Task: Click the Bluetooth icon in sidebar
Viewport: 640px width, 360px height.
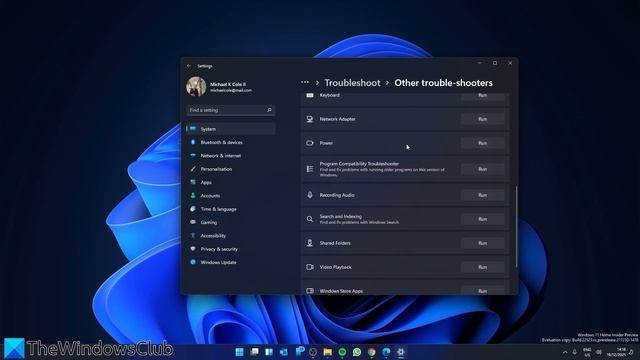Action: click(x=193, y=142)
